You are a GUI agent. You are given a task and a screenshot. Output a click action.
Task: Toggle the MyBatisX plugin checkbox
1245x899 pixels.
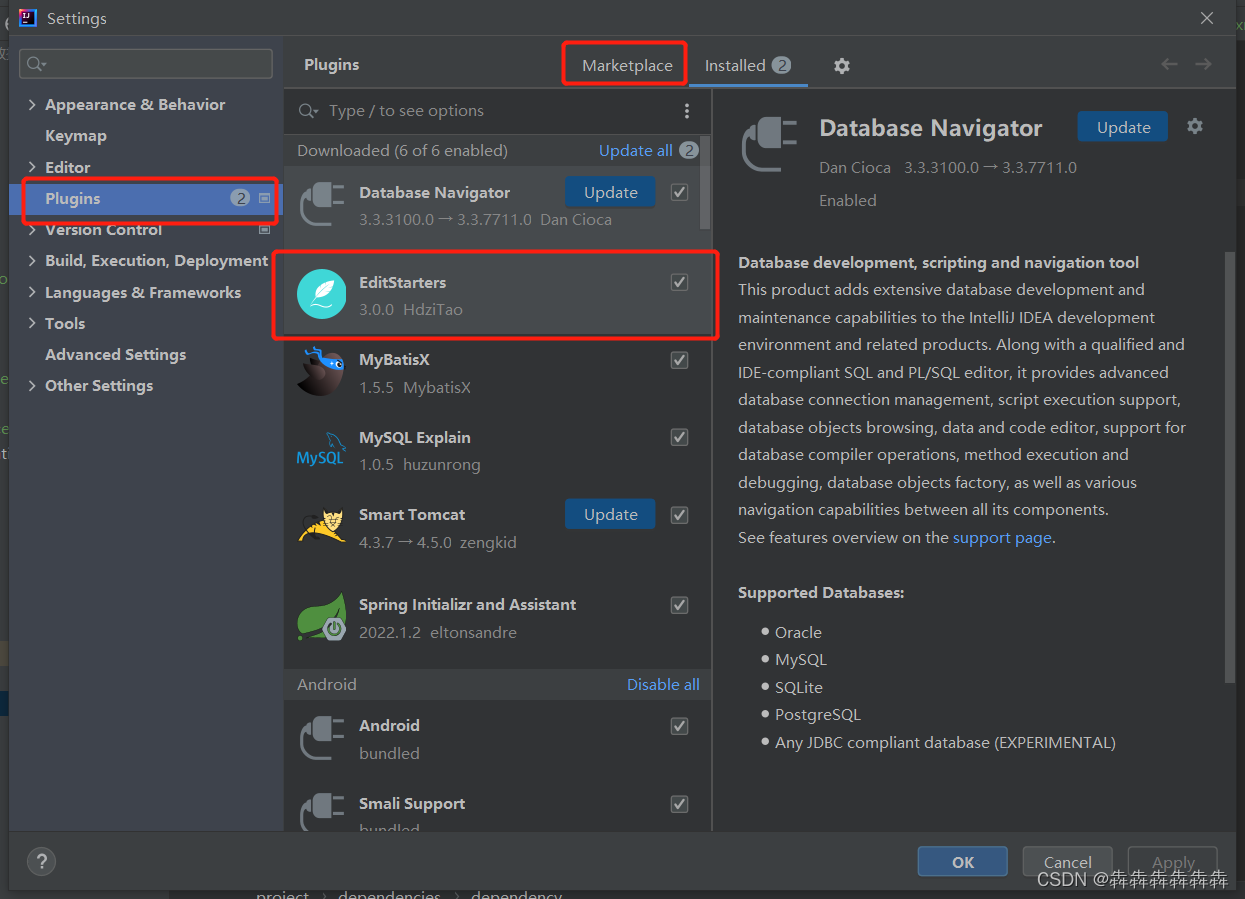pyautogui.click(x=680, y=360)
